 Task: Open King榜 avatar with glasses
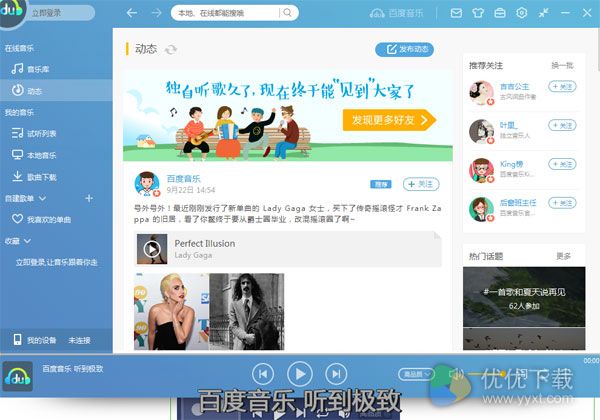(x=481, y=170)
